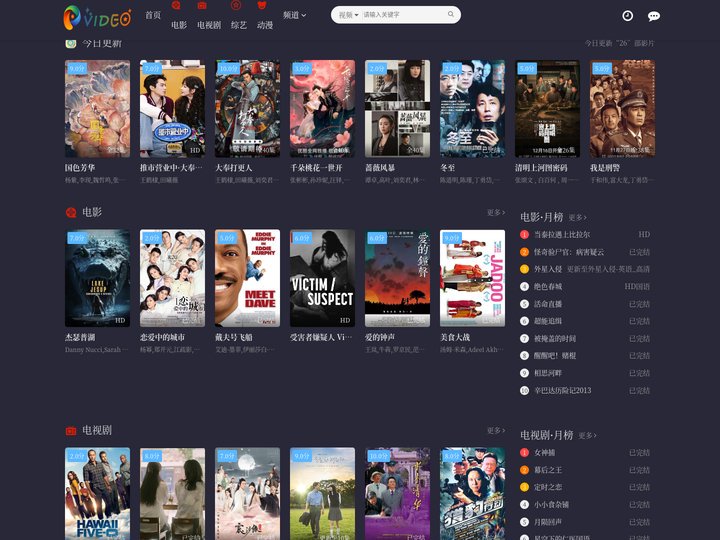Click the 10.0分 badge on 大奉打更人
This screenshot has height=540, width=720.
[229, 68]
